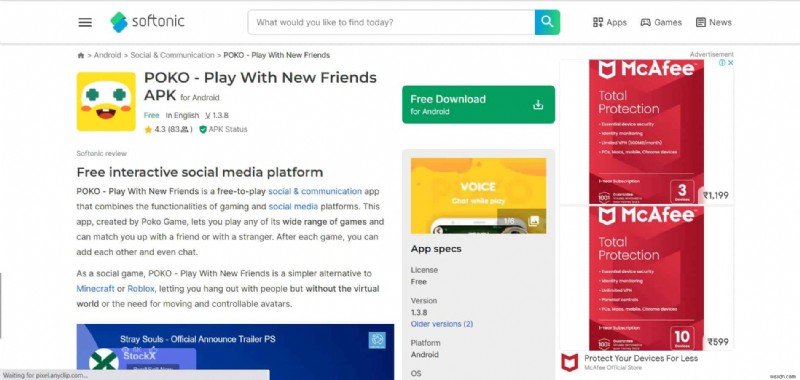Click the APK Status label
The width and height of the screenshot is (800, 380).
[x=228, y=130]
